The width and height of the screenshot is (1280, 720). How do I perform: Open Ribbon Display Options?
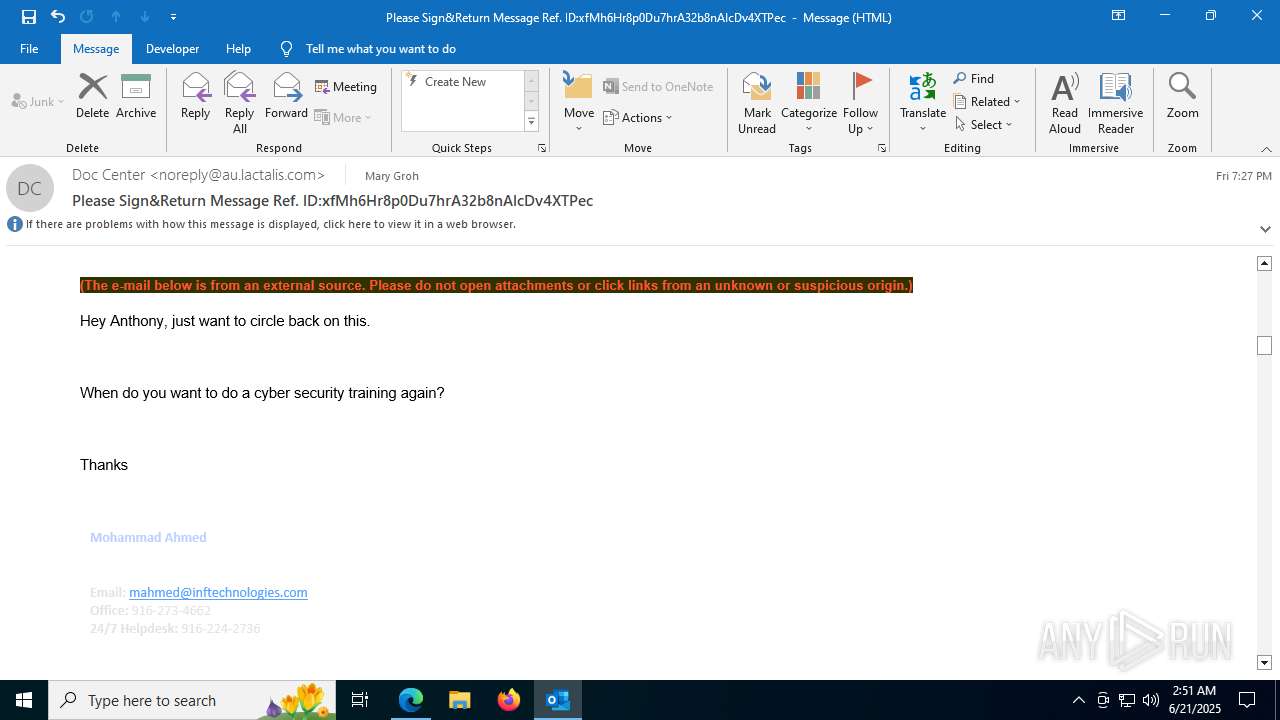(x=1119, y=16)
